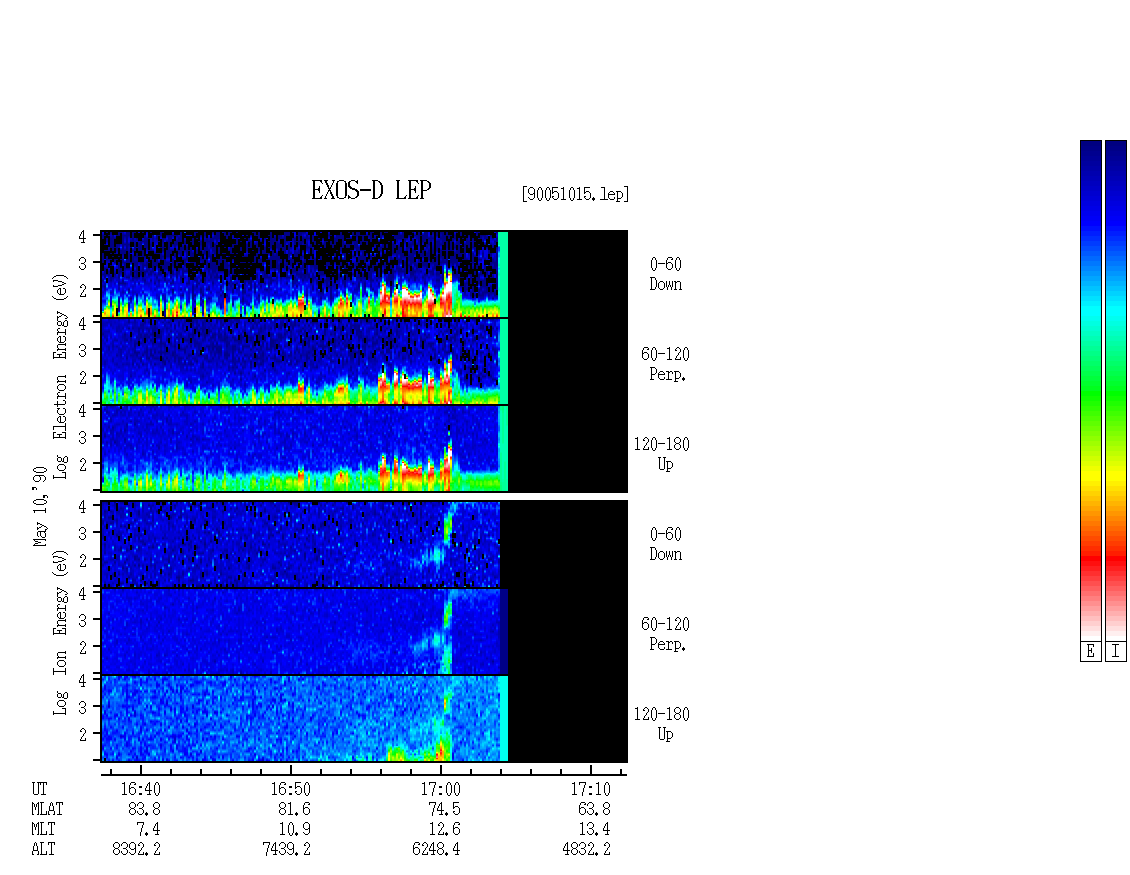
Task: Click the ion 0-60 Down spectrogram panel
Action: 364,544
